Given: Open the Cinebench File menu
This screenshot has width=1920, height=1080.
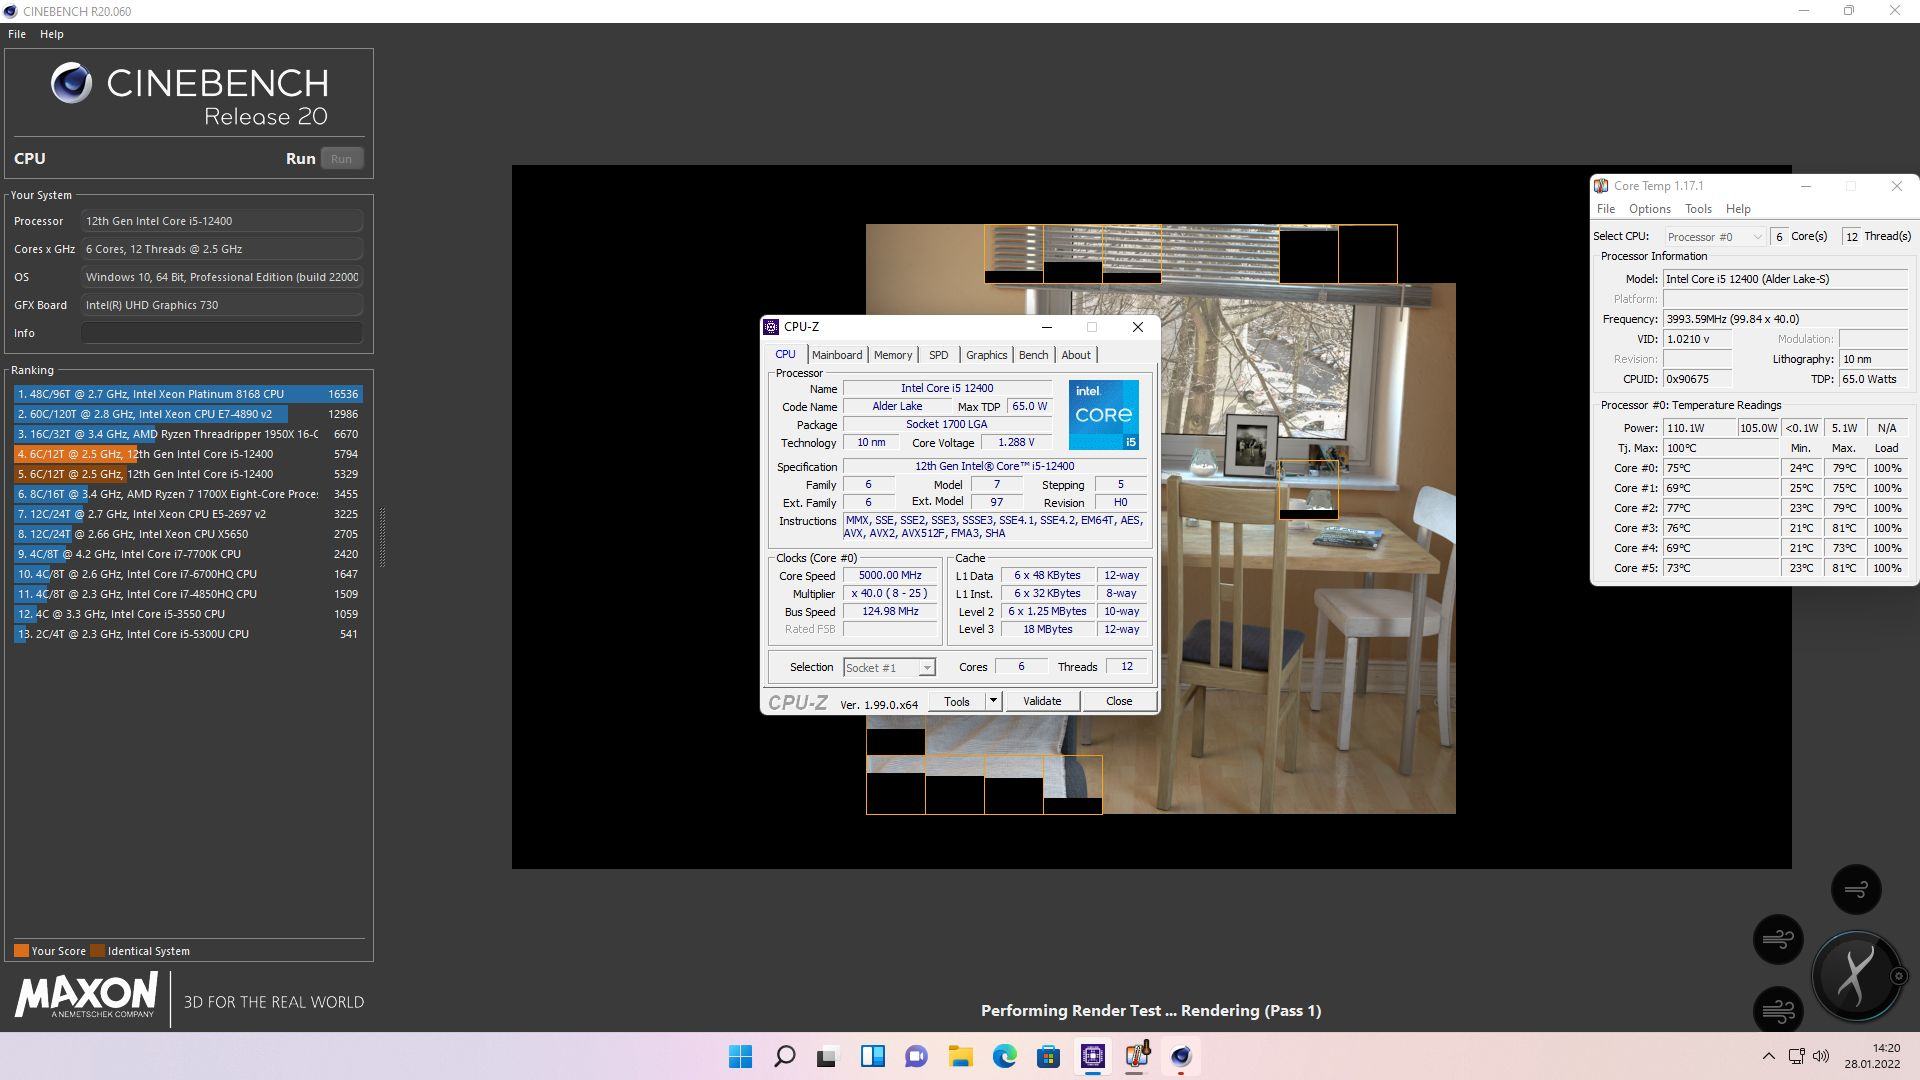Looking at the screenshot, I should [17, 34].
